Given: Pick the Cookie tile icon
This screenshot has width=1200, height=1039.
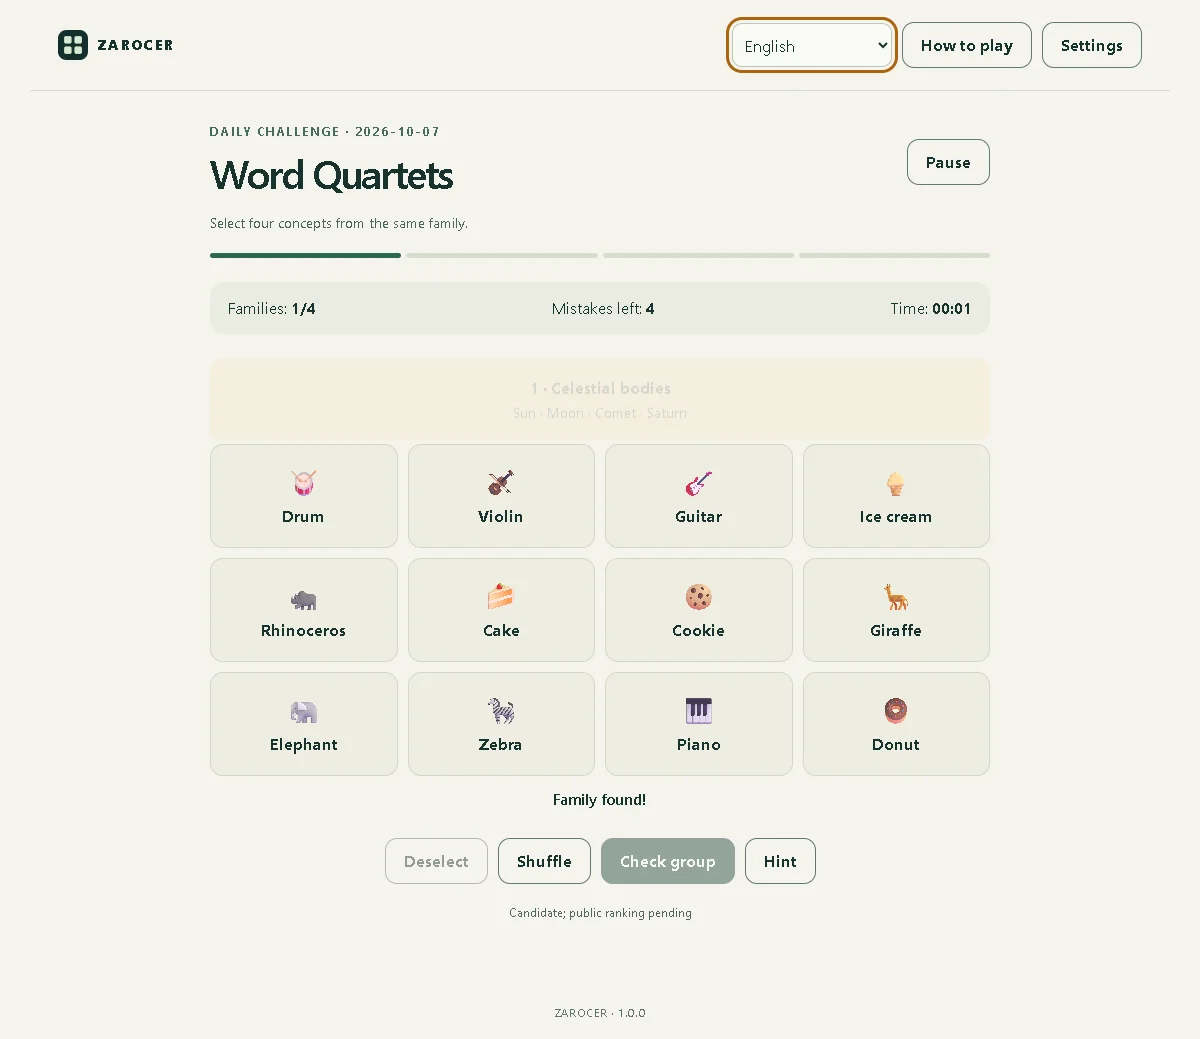Looking at the screenshot, I should coord(698,597).
